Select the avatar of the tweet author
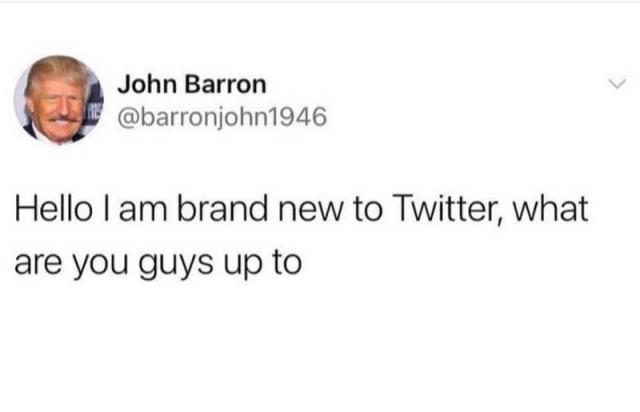640x412 pixels. (58, 100)
